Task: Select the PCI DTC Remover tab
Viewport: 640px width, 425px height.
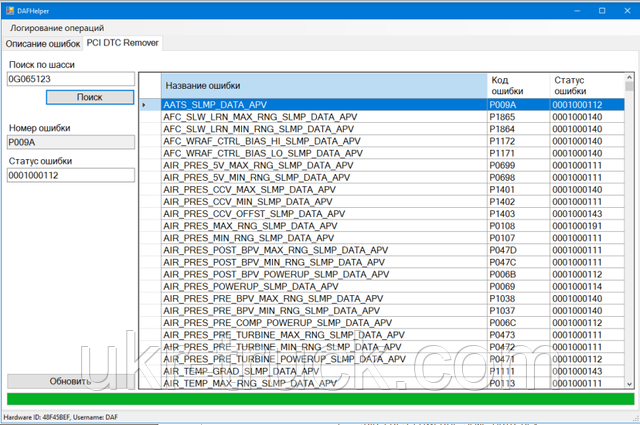Action: coord(122,43)
